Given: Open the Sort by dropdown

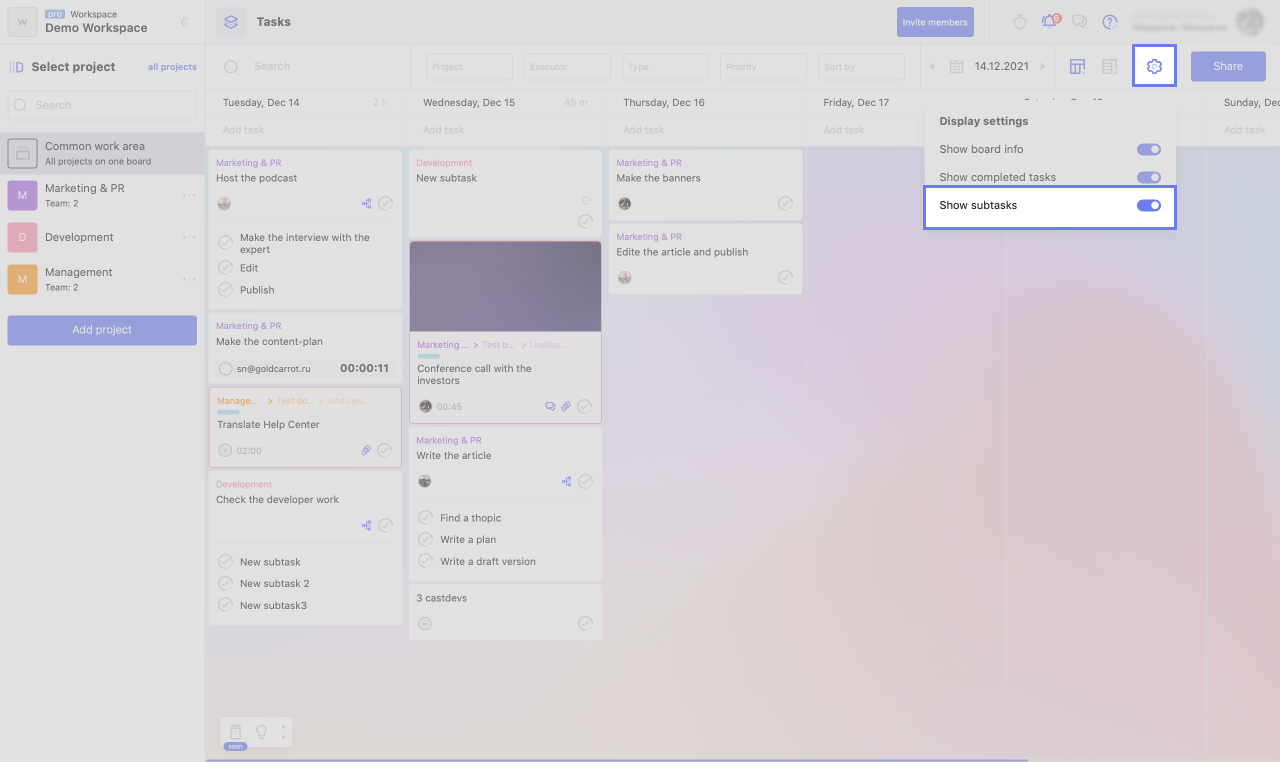Looking at the screenshot, I should pos(861,67).
